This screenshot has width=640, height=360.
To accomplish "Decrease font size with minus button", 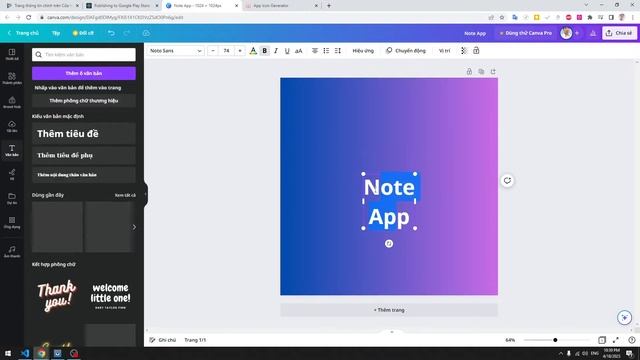I will [x=213, y=51].
